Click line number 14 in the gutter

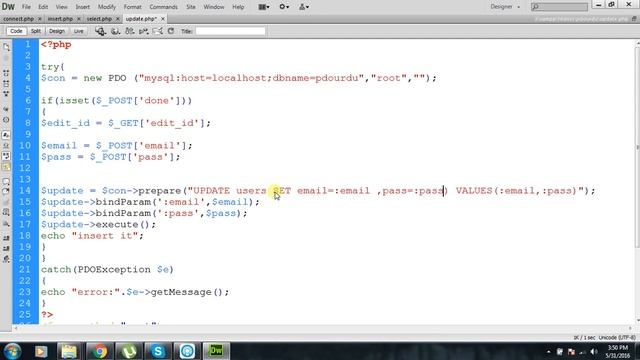click(24, 191)
